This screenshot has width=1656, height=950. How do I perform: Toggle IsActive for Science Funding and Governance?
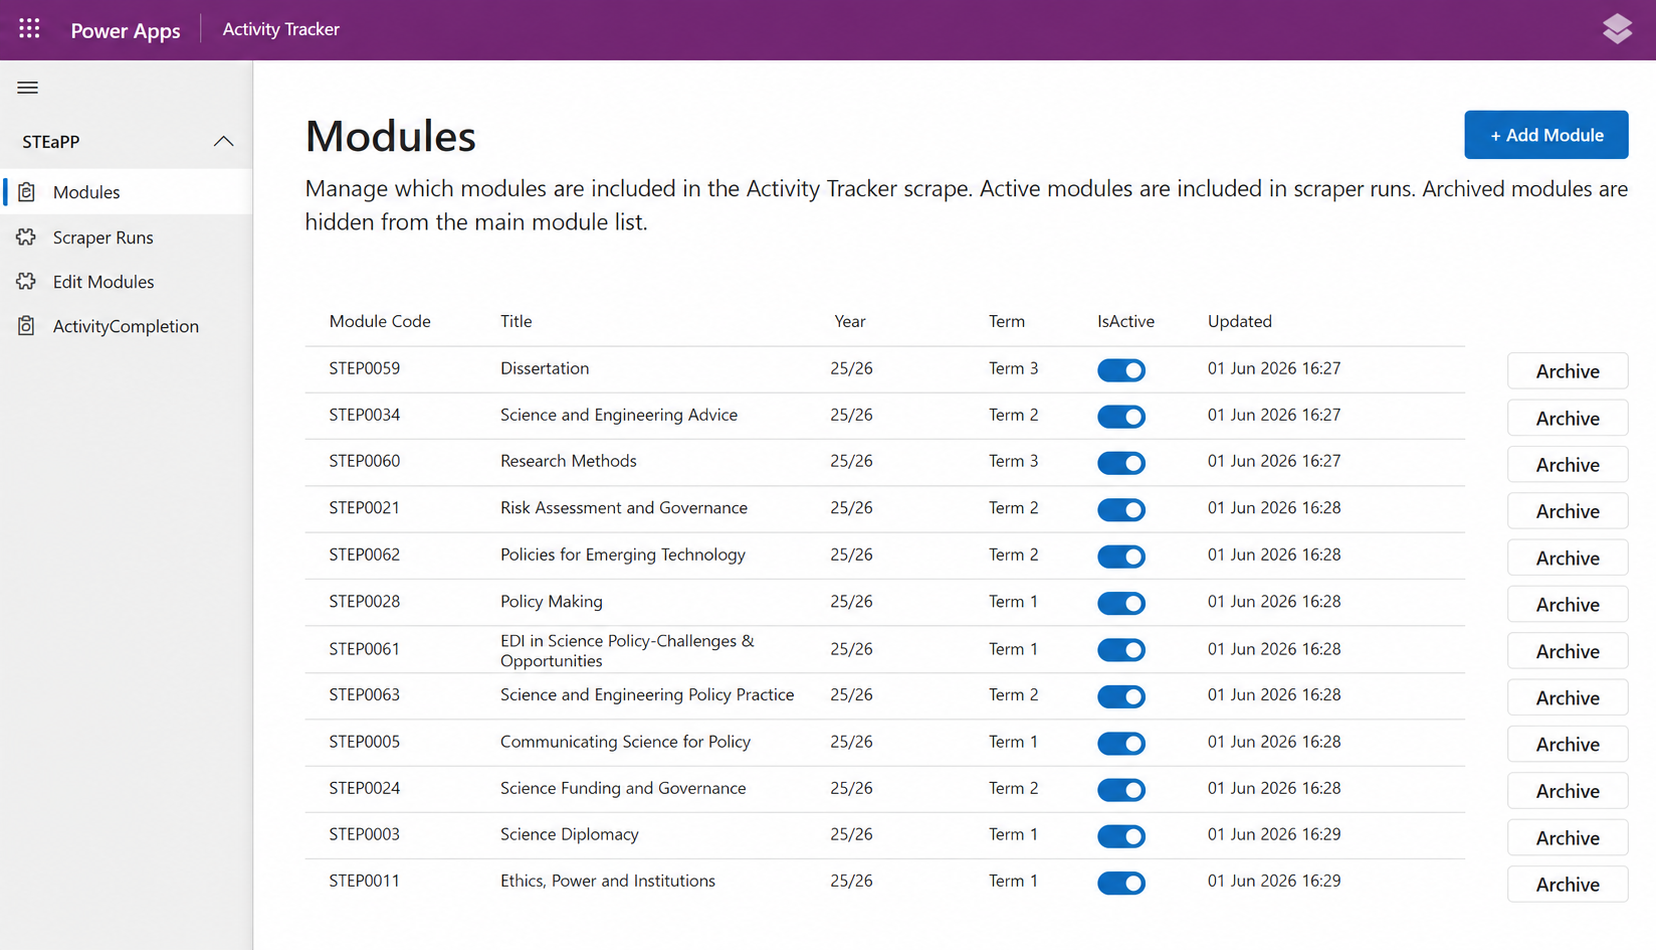[x=1121, y=790]
